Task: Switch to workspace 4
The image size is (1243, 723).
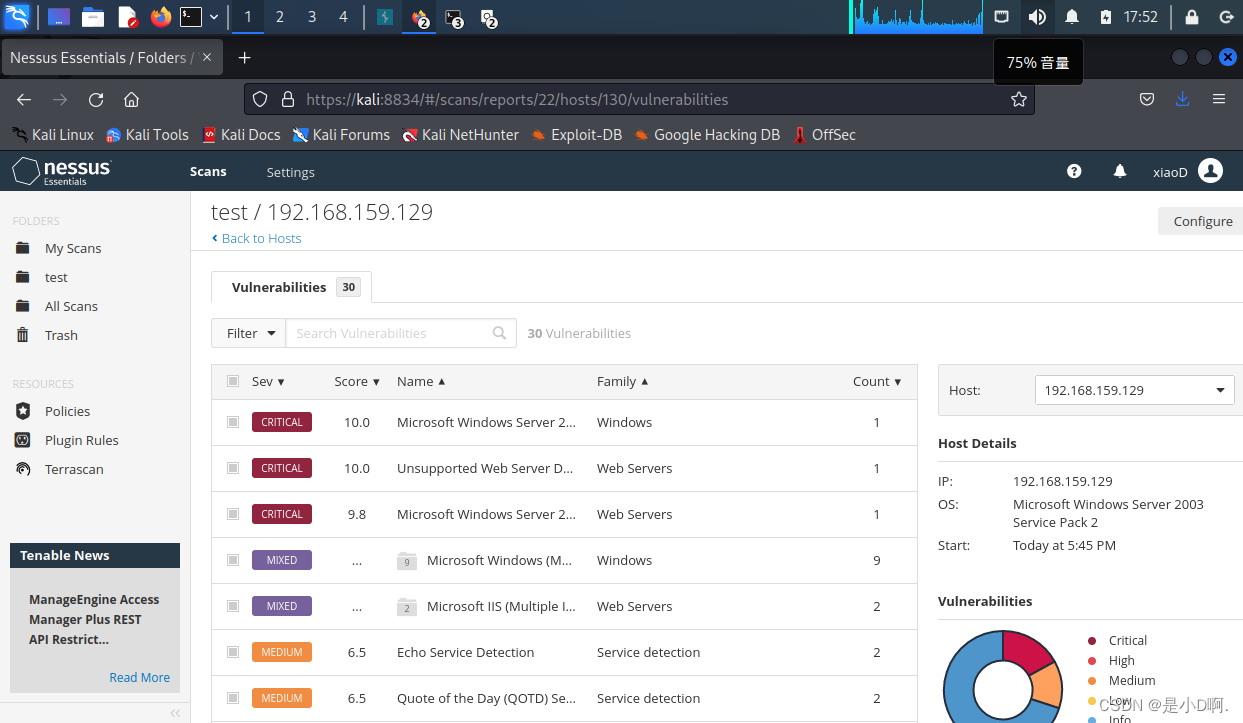Action: pos(344,17)
